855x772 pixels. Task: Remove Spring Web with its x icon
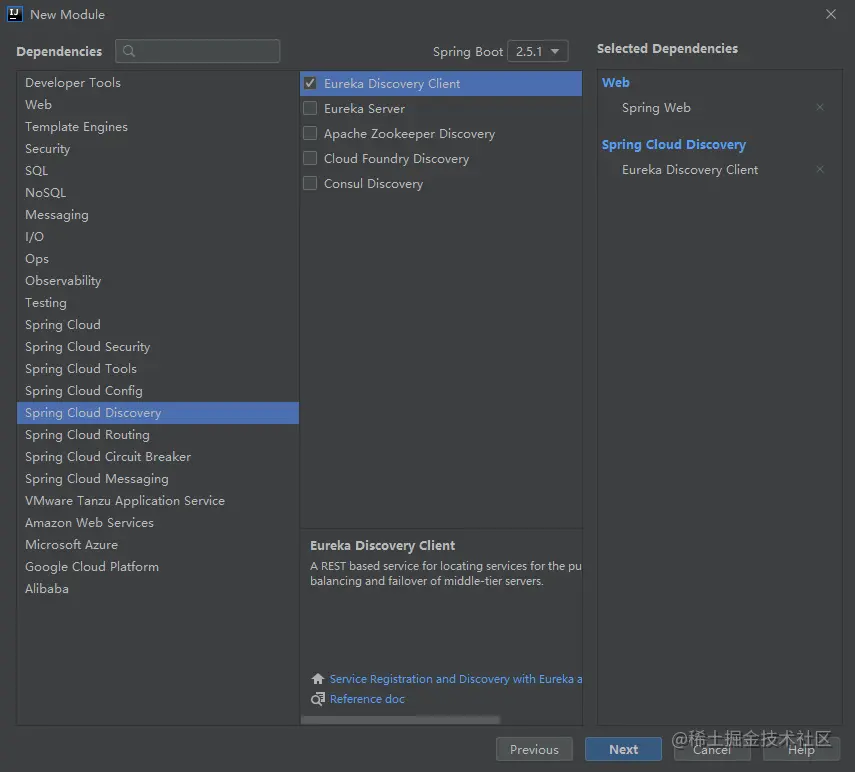820,107
